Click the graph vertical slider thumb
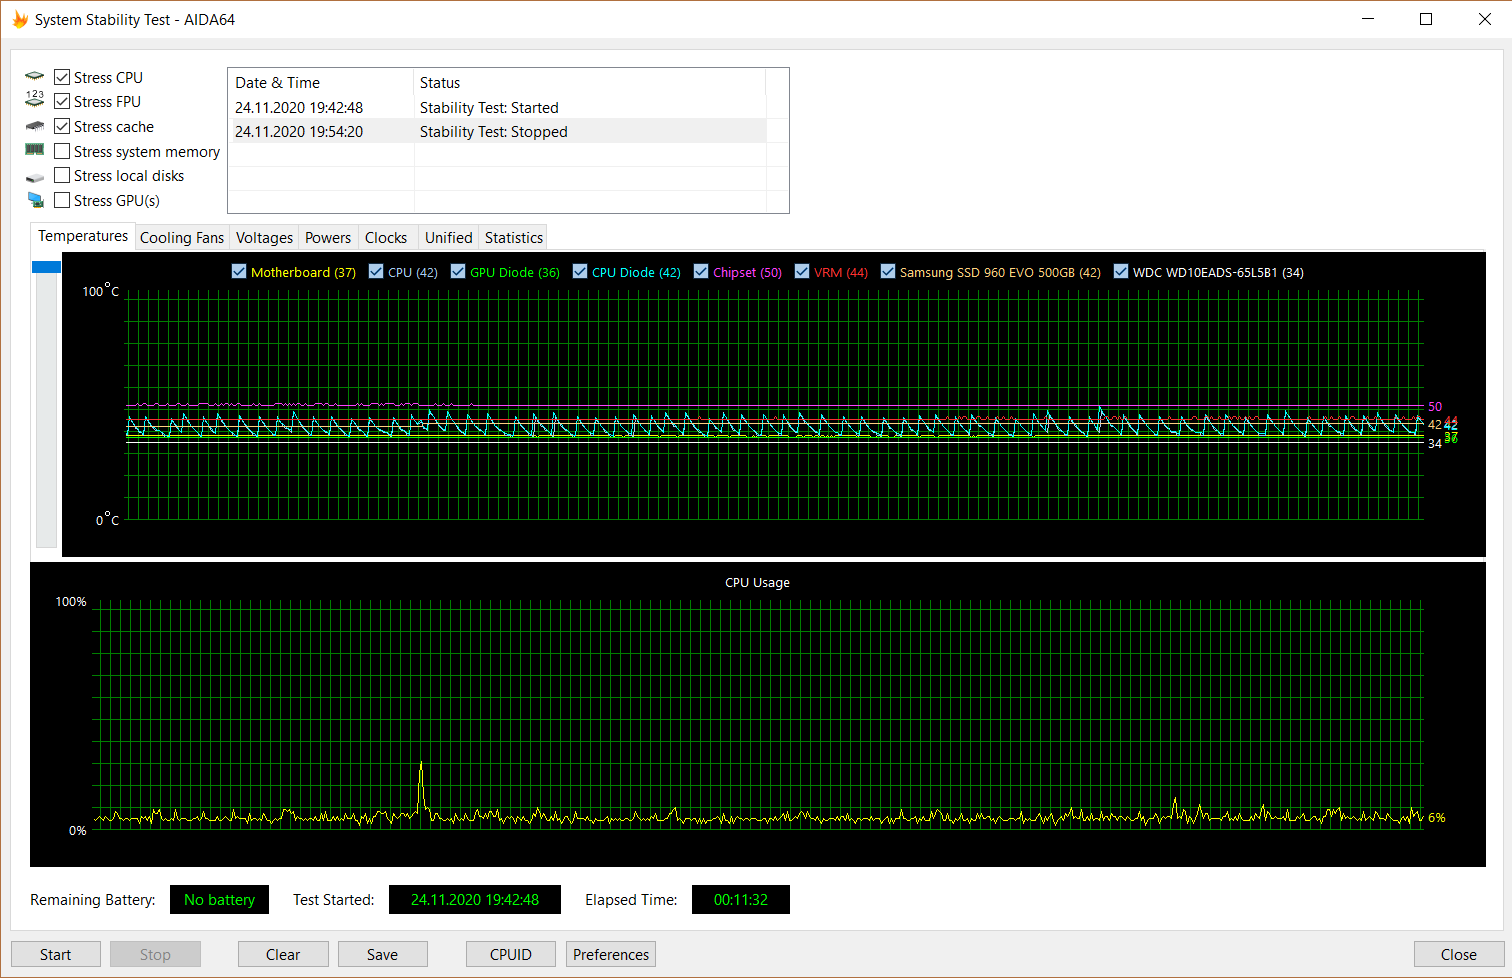 (x=46, y=267)
